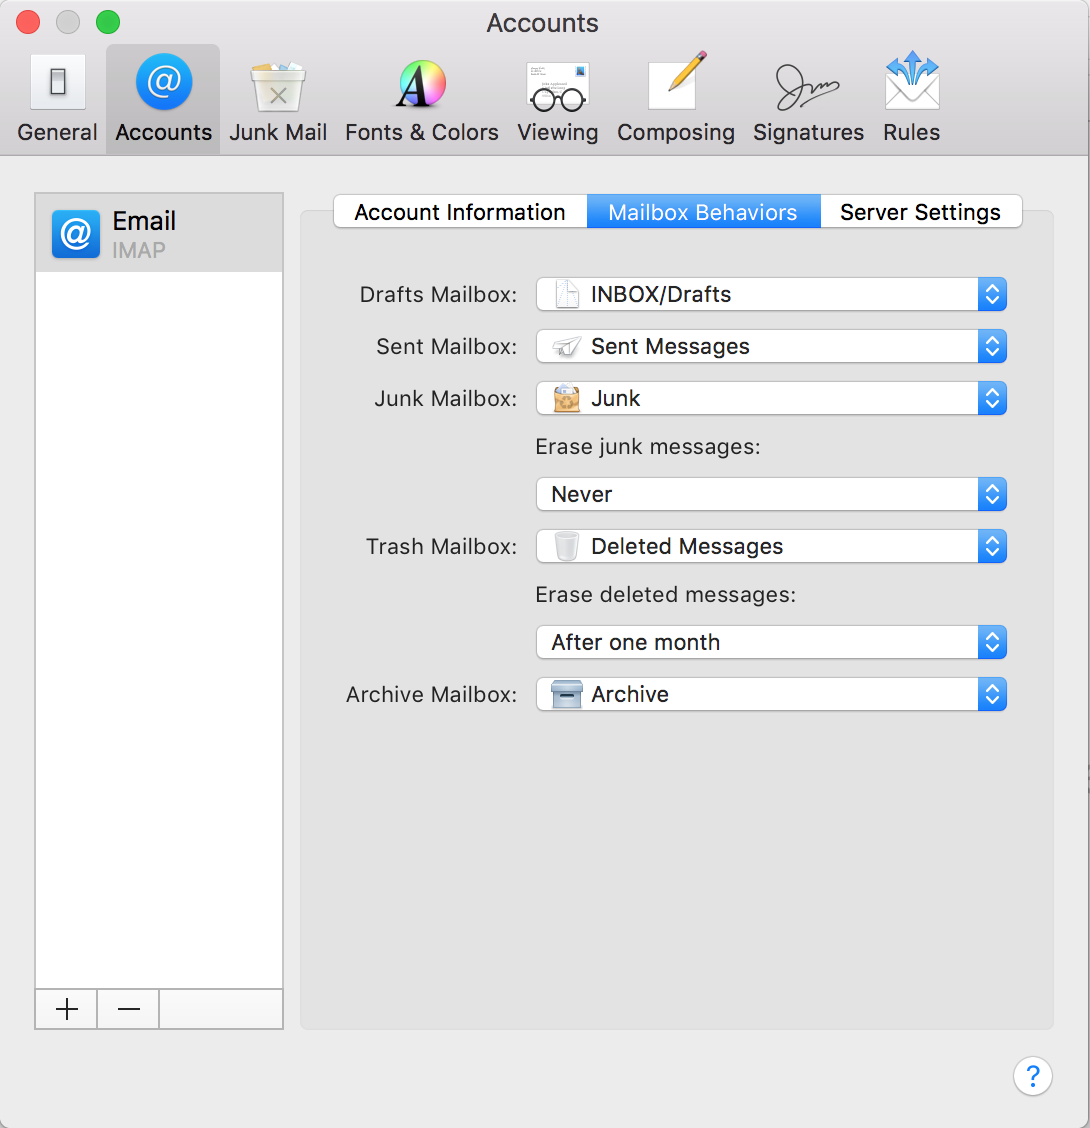
Task: Switch to Account Information tab
Action: pos(460,212)
